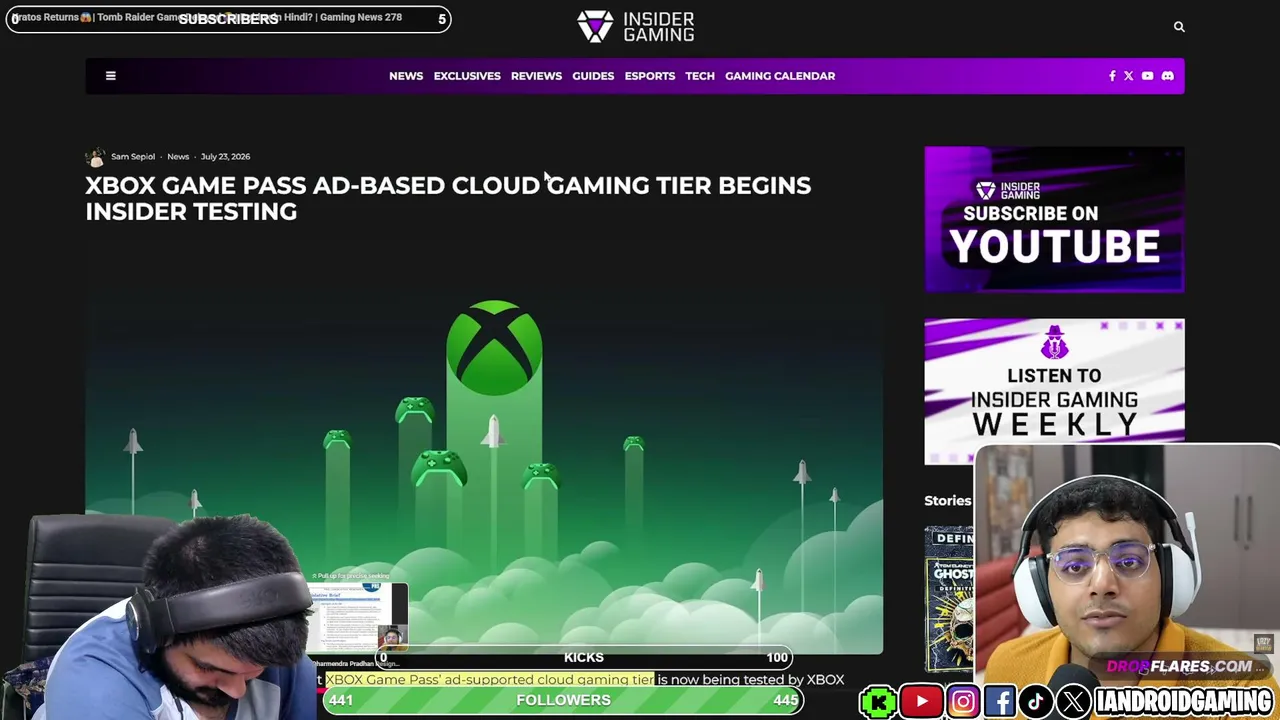Click the small document thumbnail above the KICKS bar

(x=358, y=615)
